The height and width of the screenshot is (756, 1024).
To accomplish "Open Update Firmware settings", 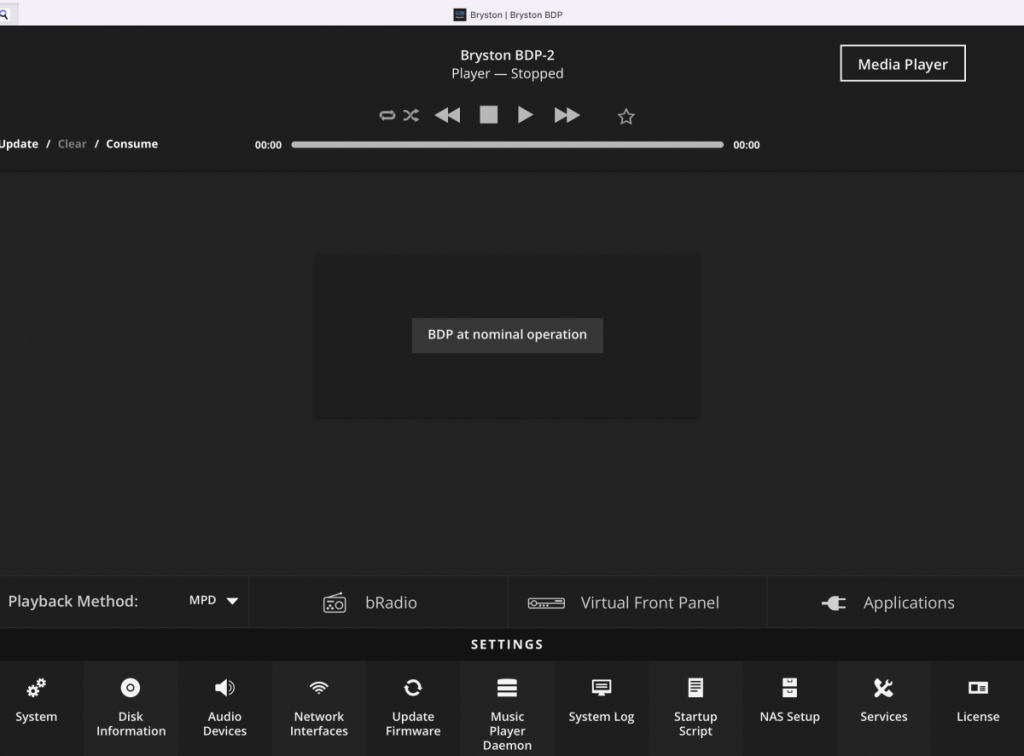I will coord(413,706).
